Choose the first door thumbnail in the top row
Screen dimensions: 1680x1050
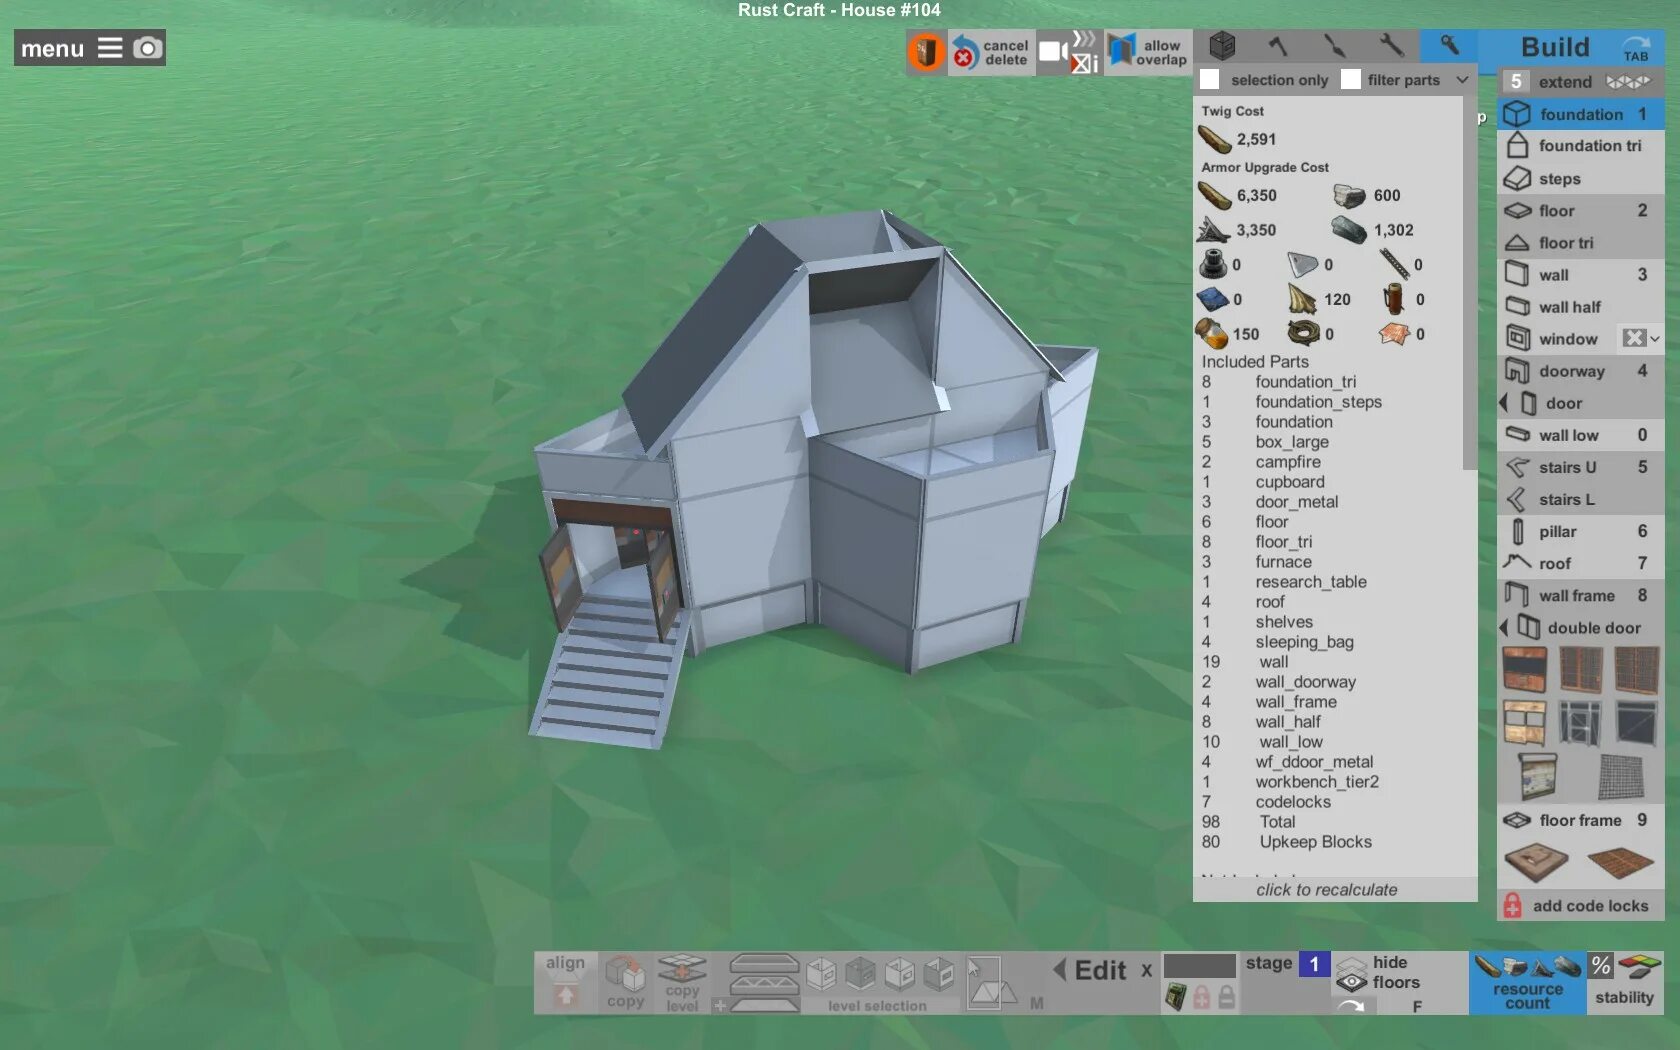pos(1525,669)
